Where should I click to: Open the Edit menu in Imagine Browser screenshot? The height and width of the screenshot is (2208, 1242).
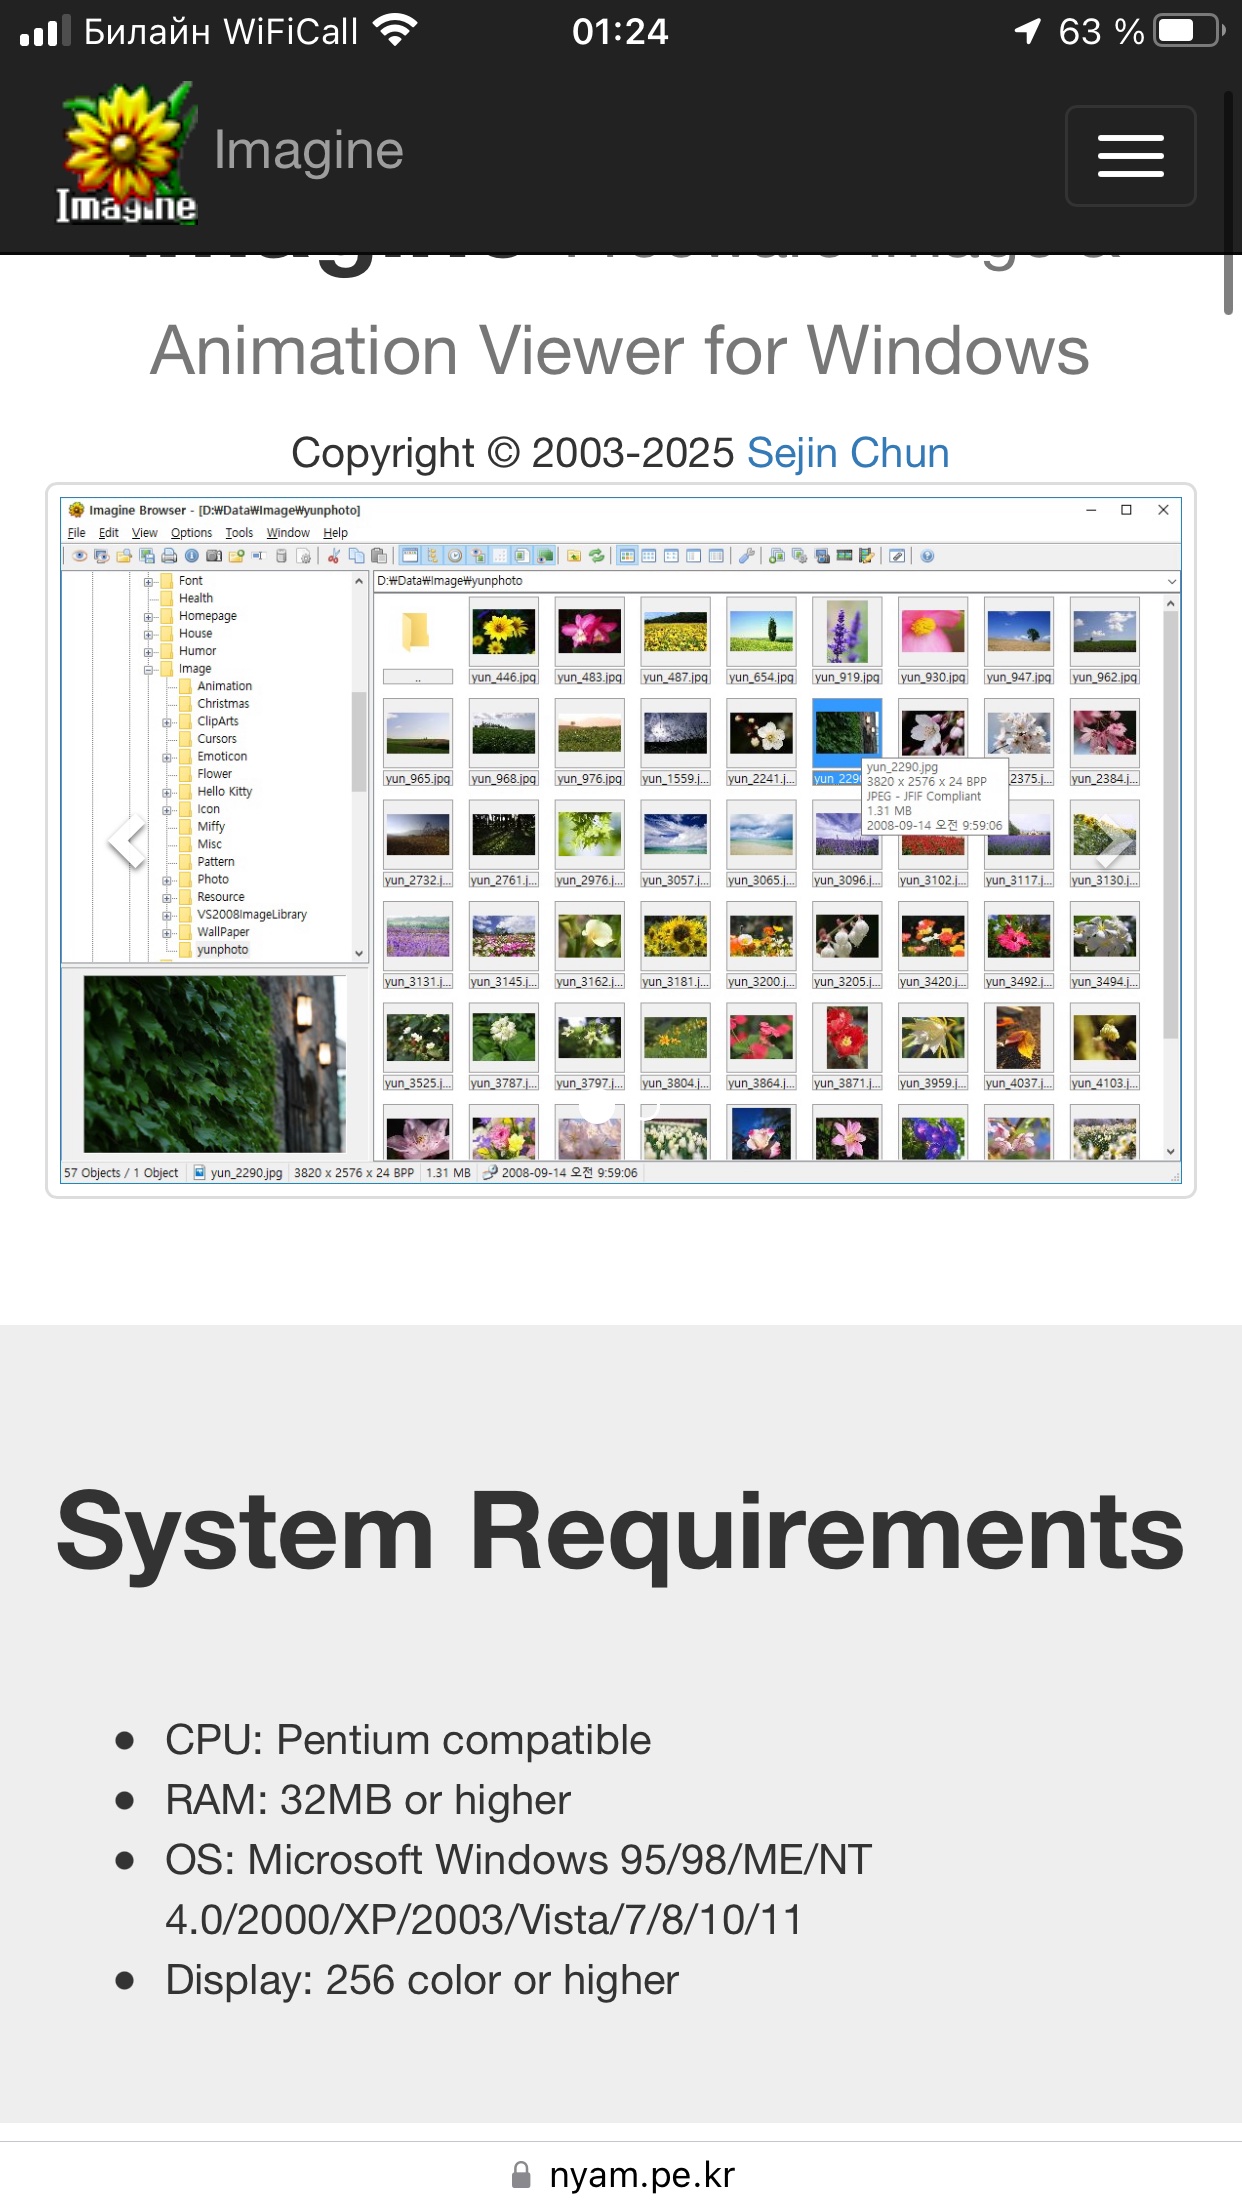coord(108,533)
